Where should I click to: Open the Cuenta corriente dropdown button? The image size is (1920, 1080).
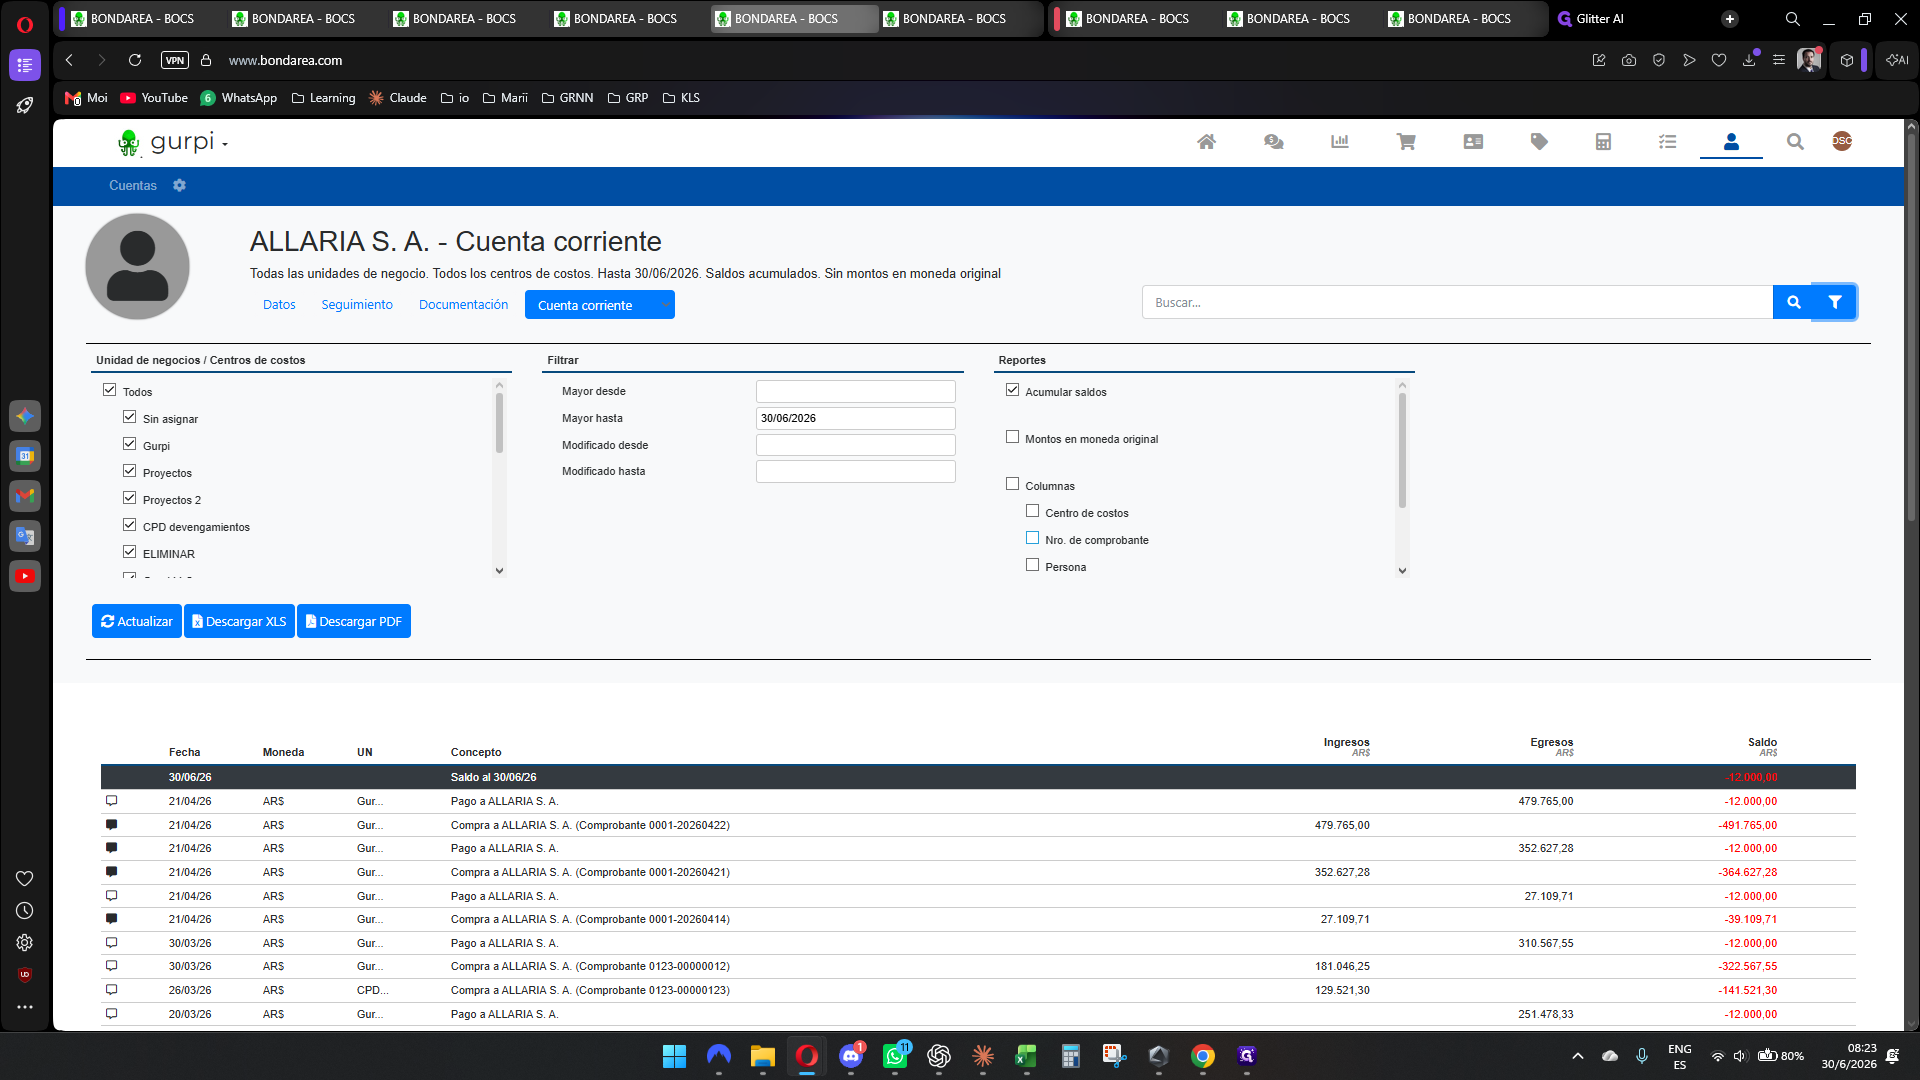coord(599,305)
